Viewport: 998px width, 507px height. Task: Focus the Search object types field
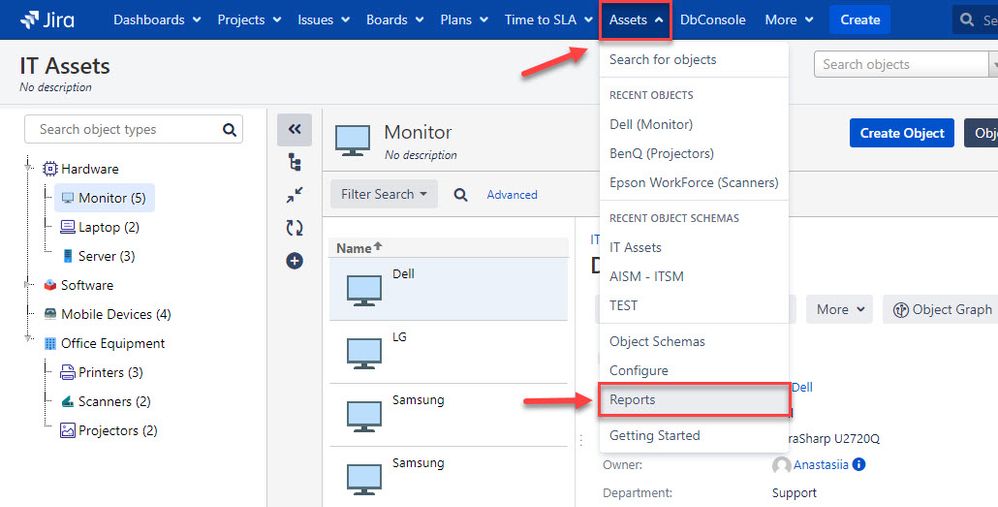133,130
